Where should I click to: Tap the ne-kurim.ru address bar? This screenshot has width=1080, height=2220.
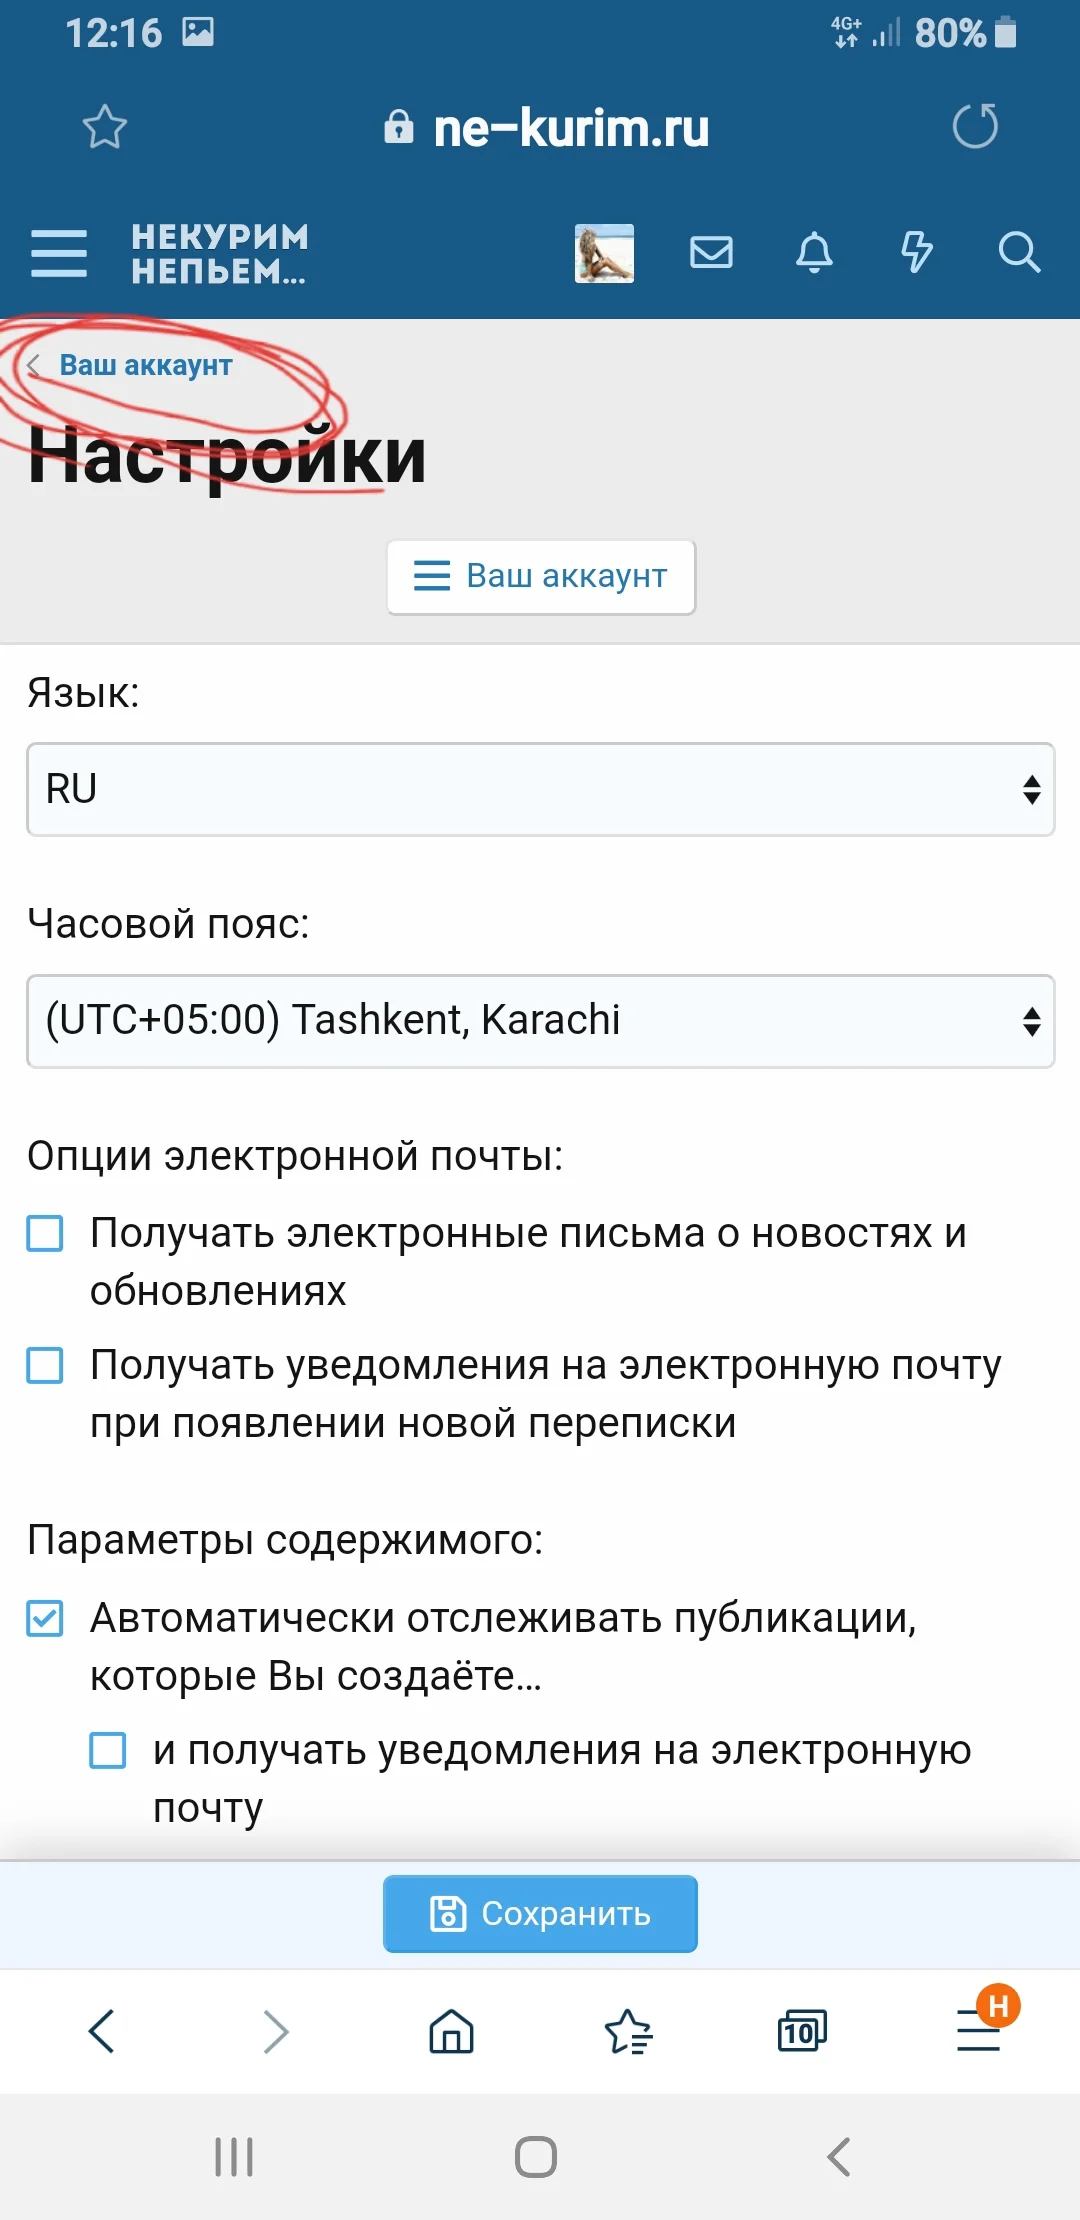(x=570, y=128)
